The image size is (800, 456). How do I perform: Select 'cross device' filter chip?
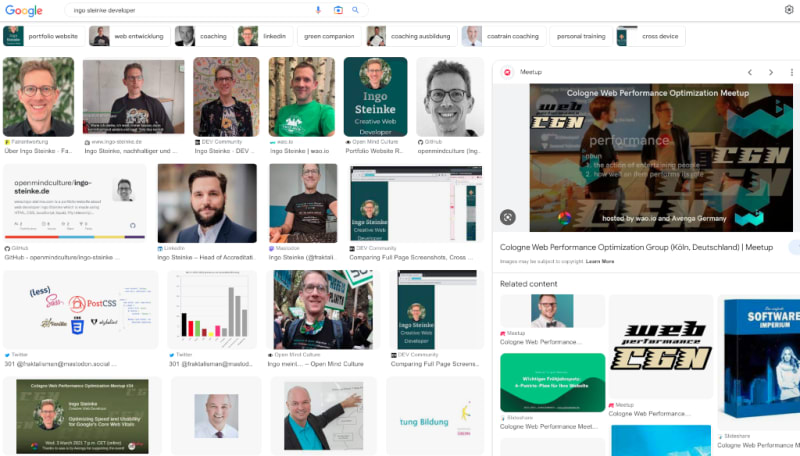651,36
